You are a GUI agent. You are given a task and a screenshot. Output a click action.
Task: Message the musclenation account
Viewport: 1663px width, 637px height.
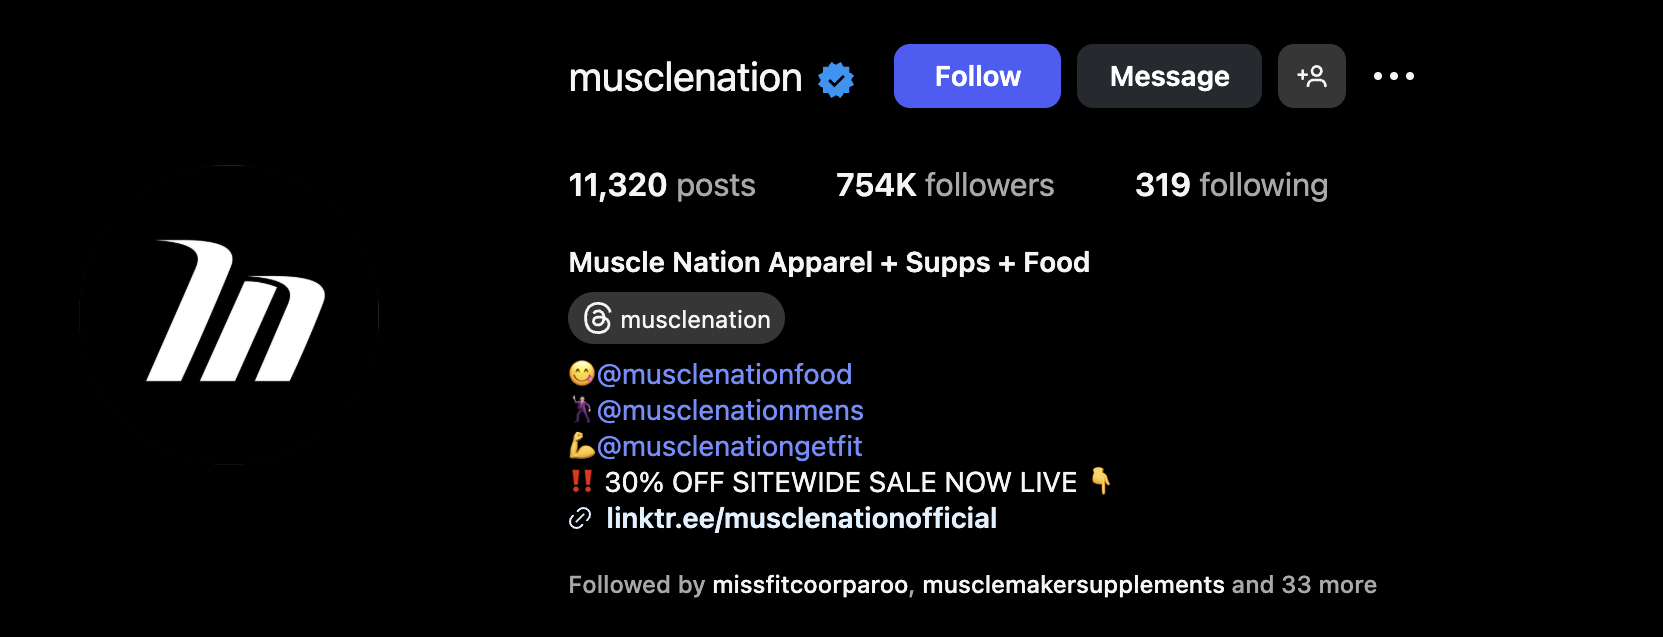tap(1169, 76)
